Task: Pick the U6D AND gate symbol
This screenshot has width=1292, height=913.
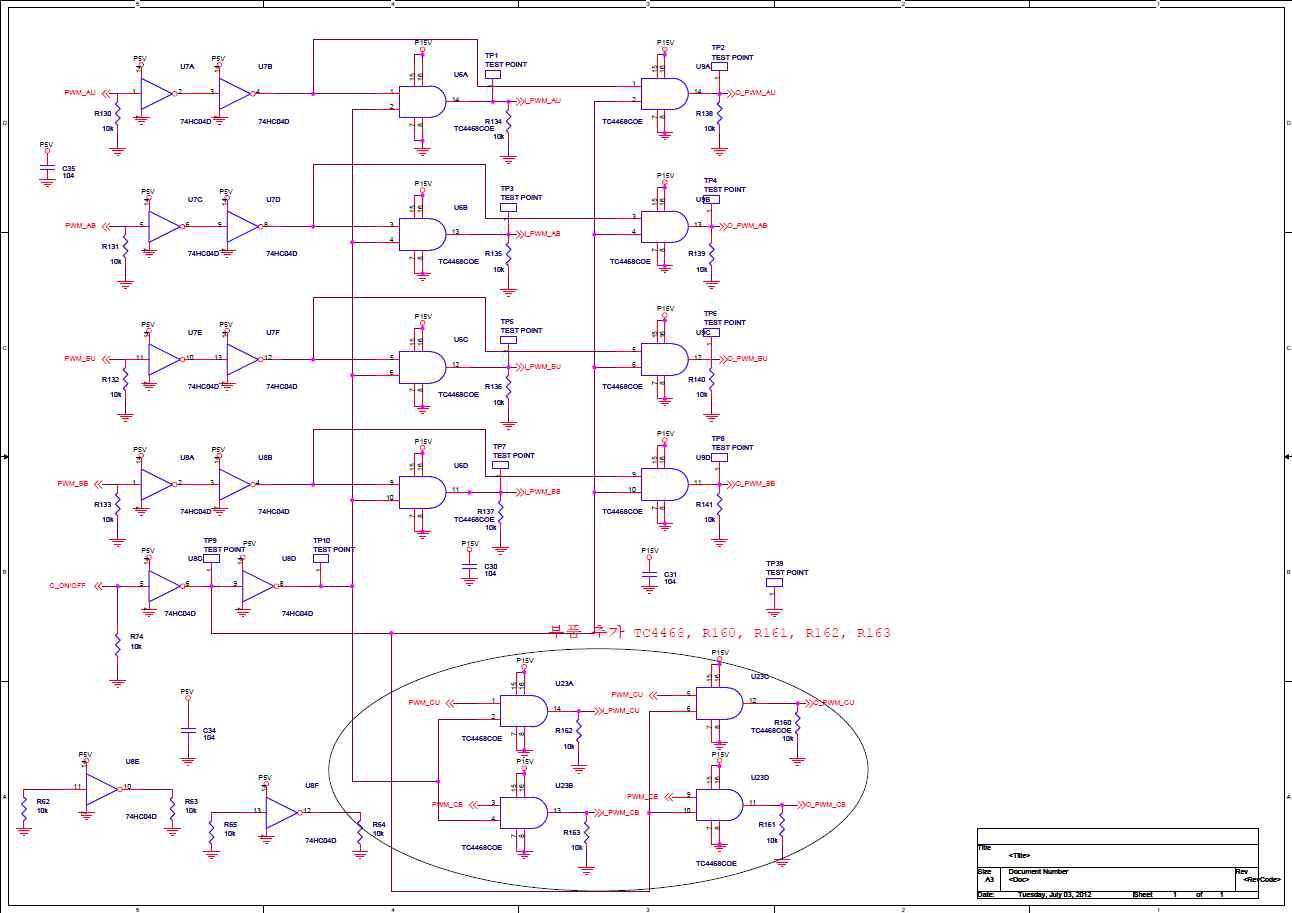Action: (421, 491)
